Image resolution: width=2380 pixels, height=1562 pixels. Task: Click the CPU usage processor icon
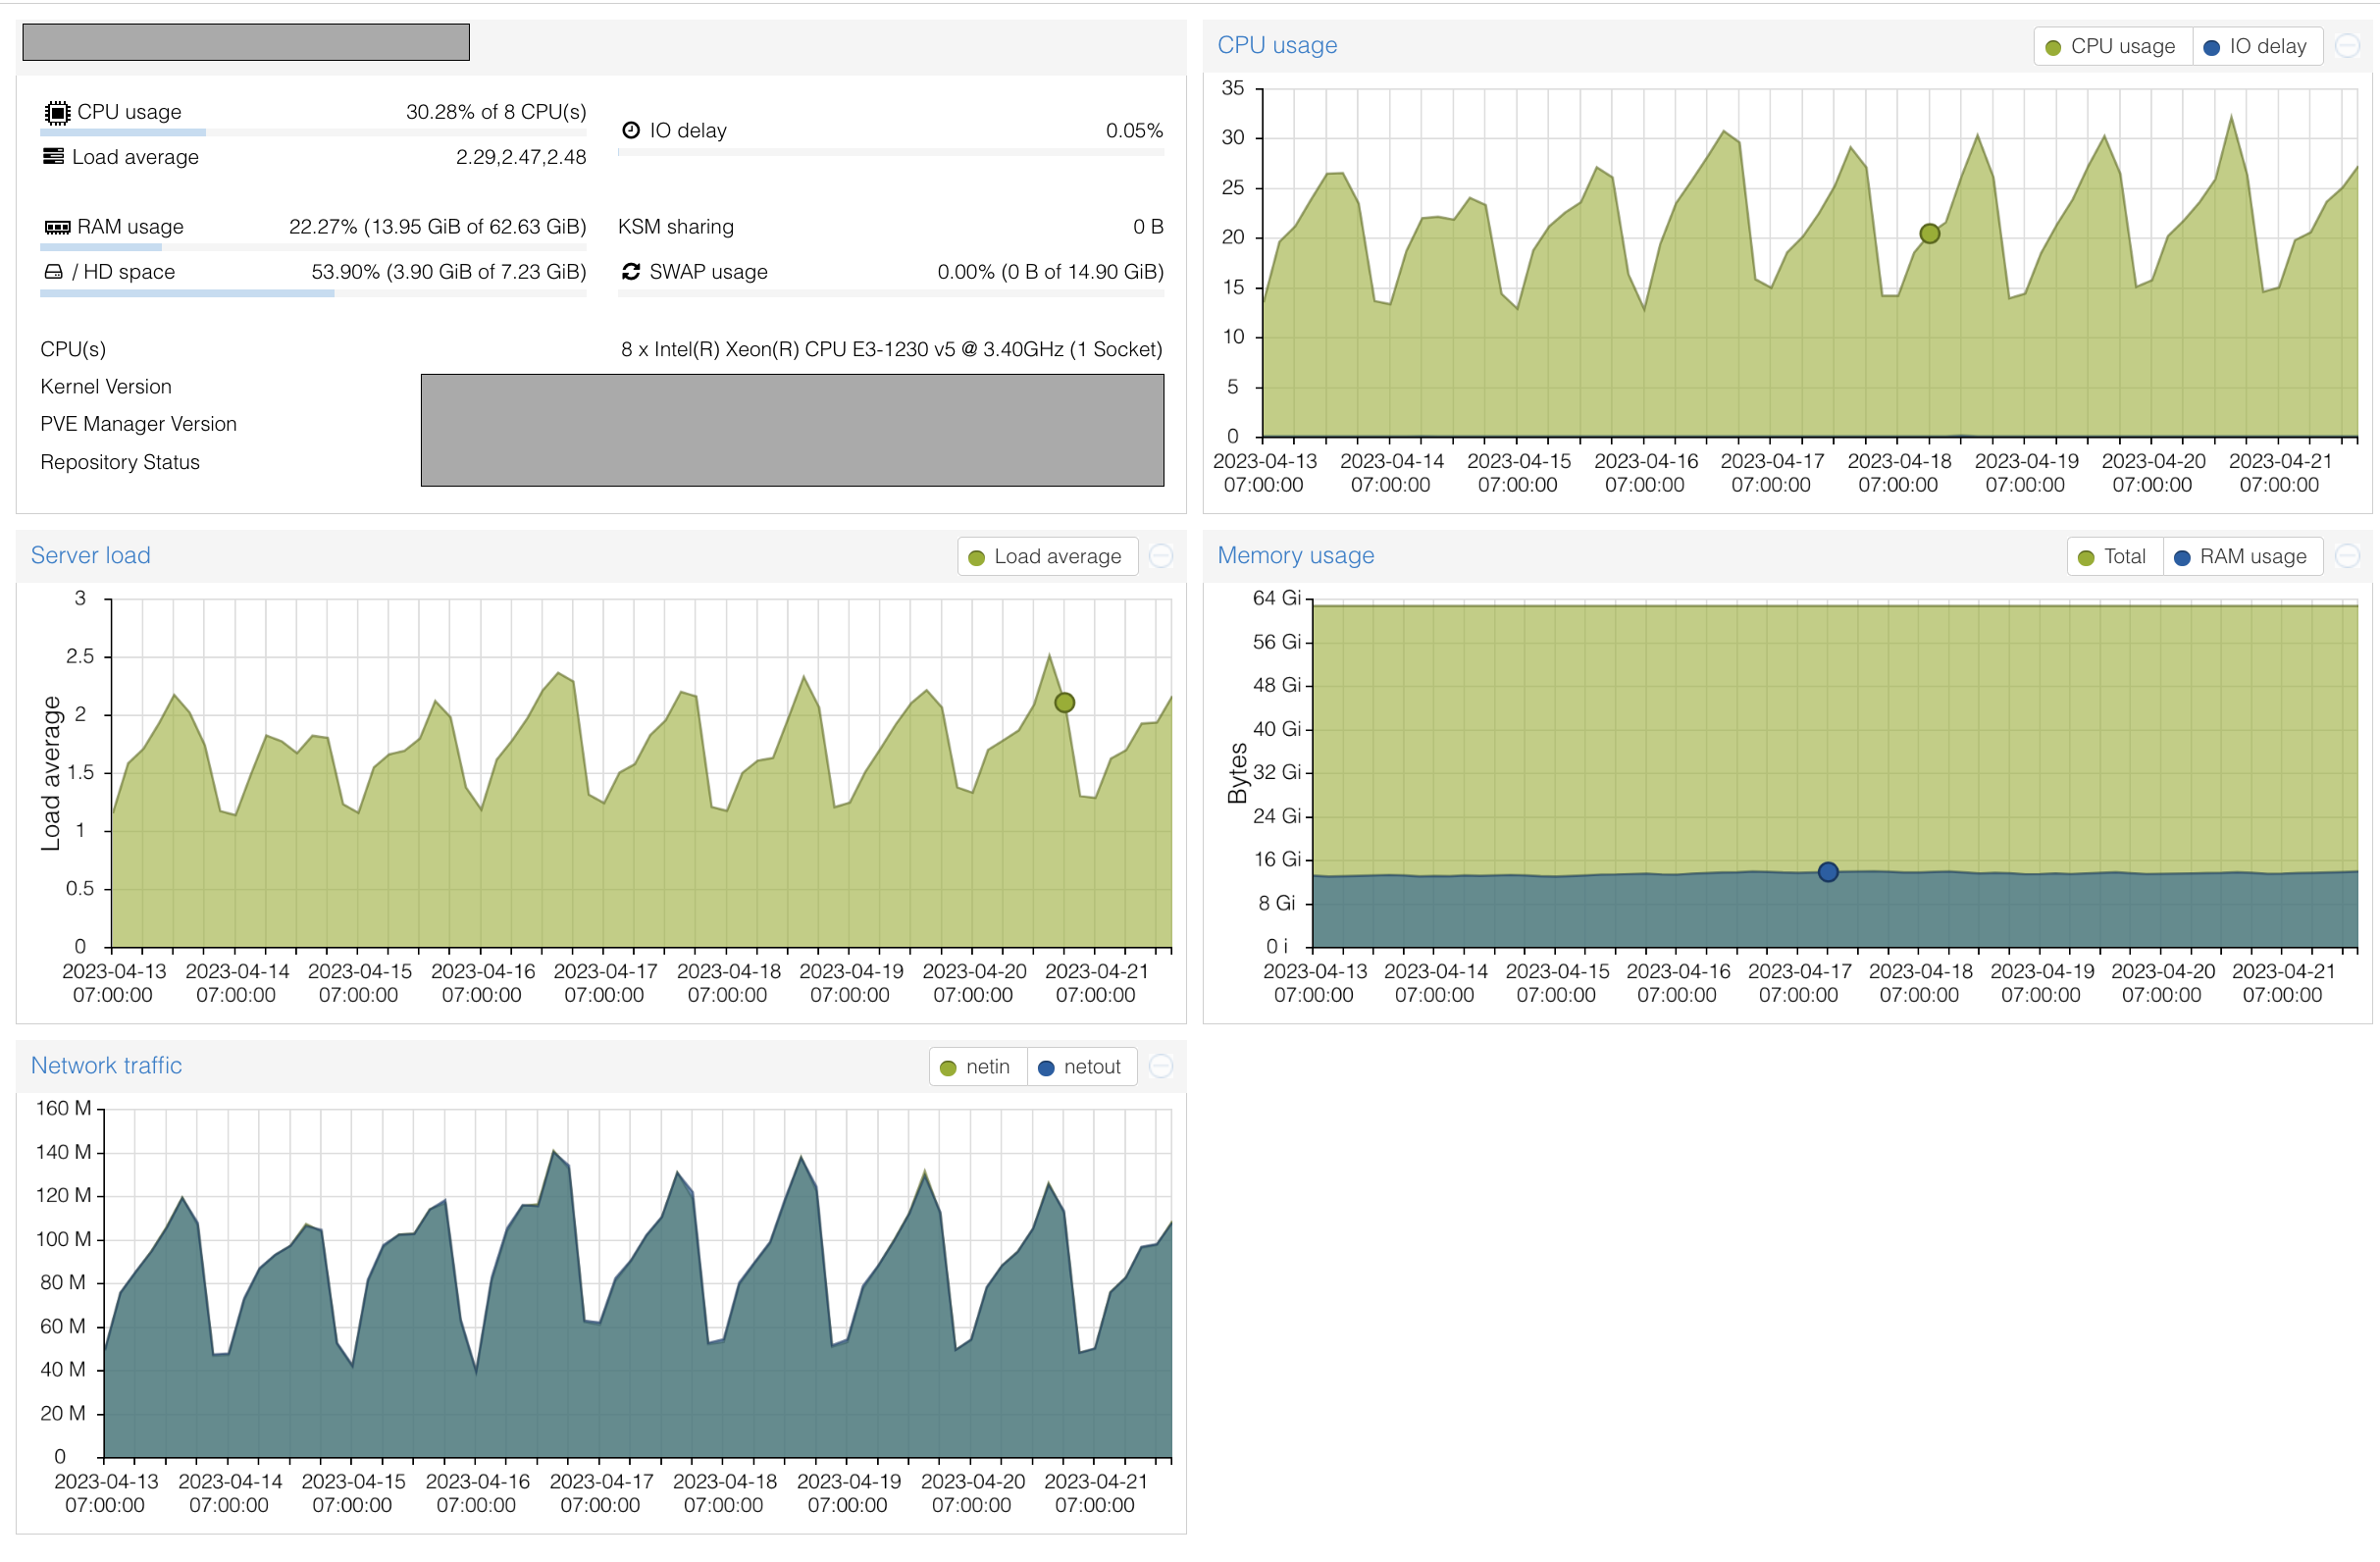[x=57, y=112]
